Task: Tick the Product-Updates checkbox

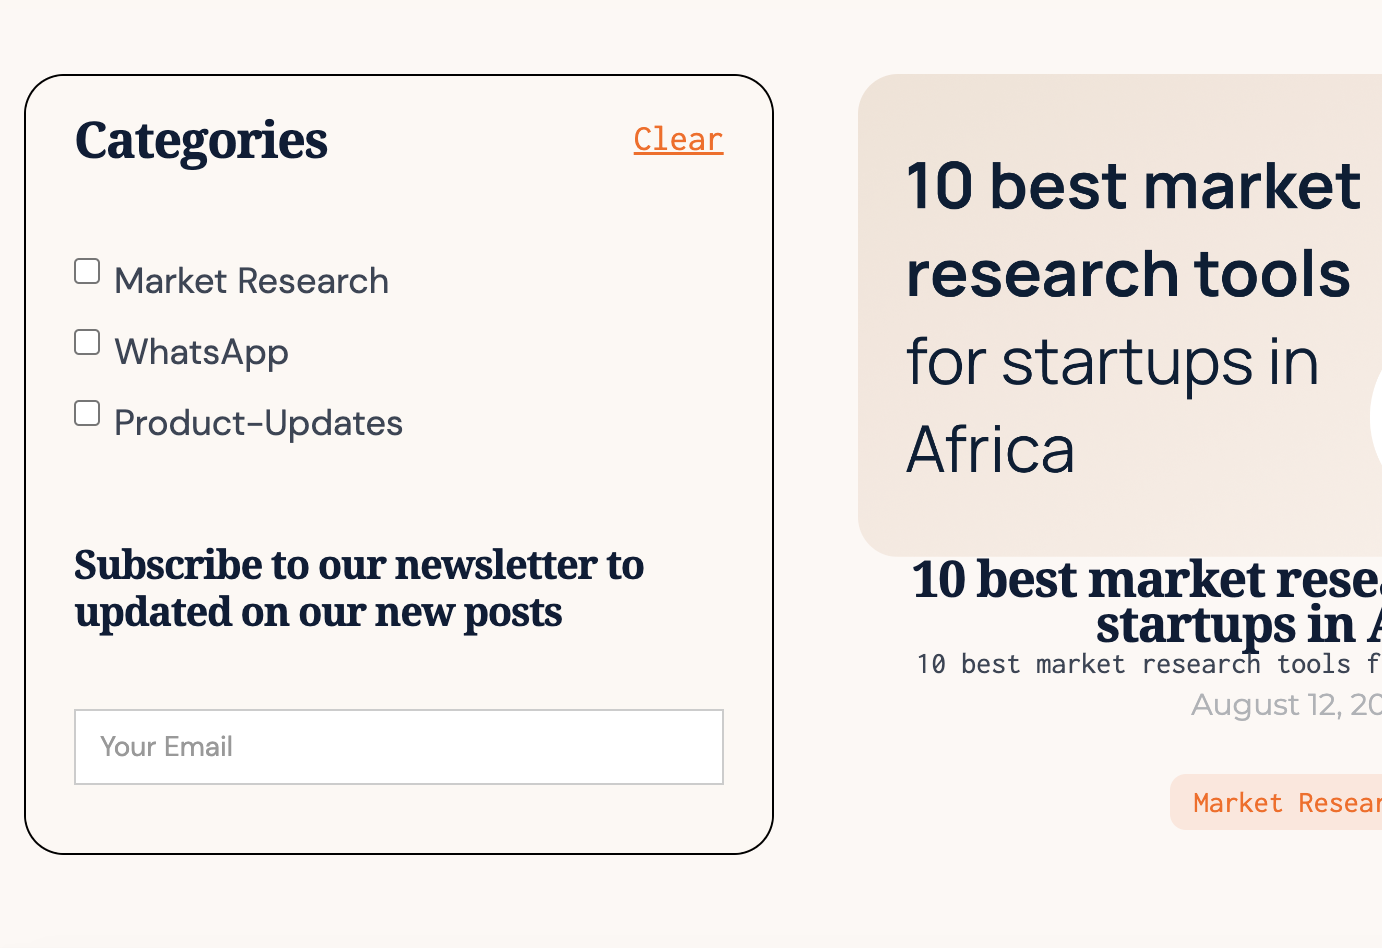Action: [87, 412]
